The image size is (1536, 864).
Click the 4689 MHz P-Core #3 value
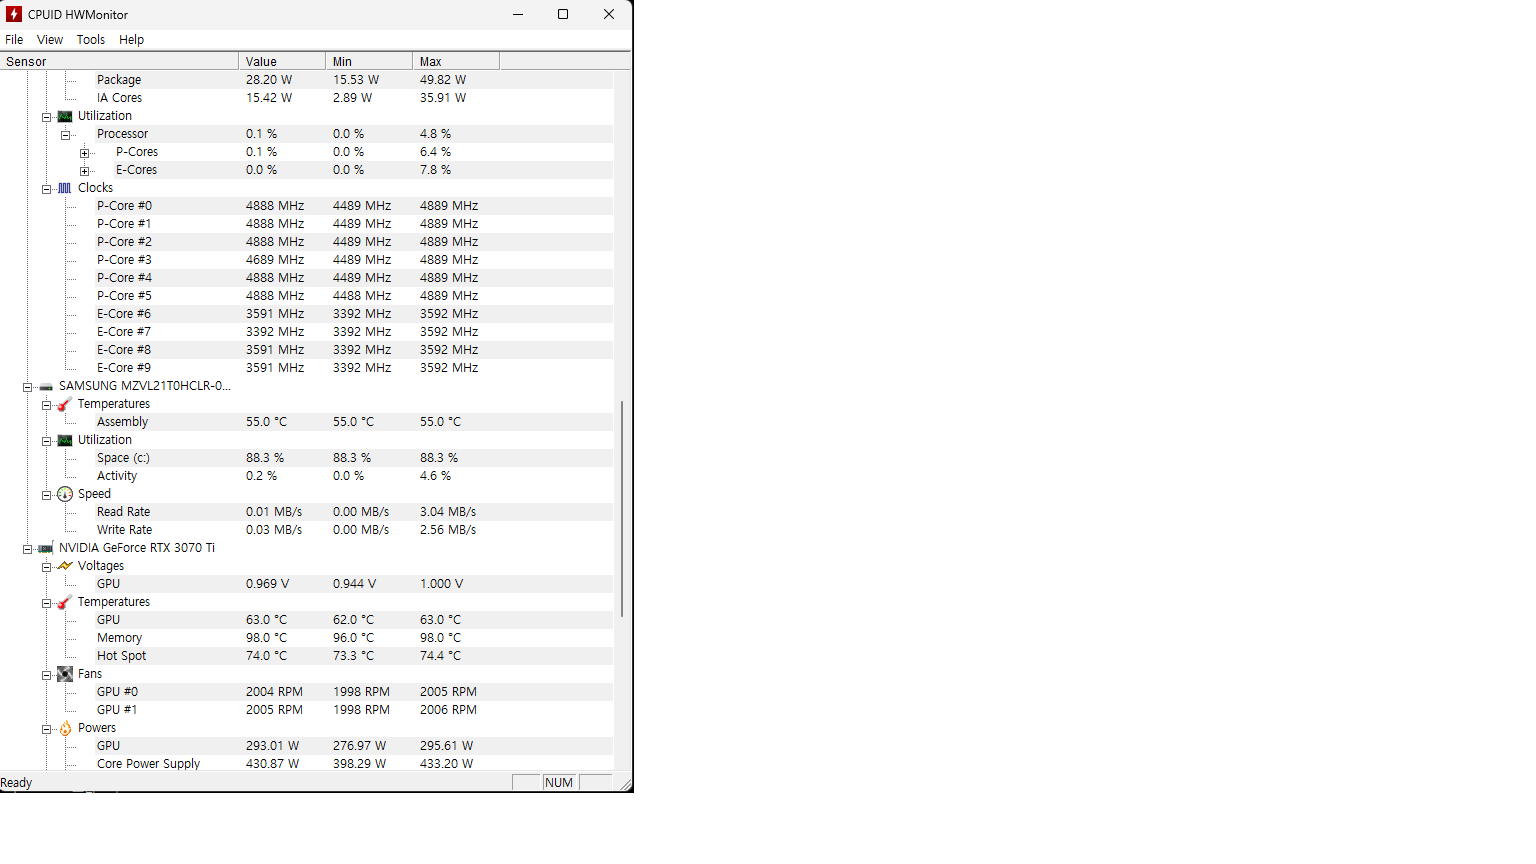click(x=275, y=260)
